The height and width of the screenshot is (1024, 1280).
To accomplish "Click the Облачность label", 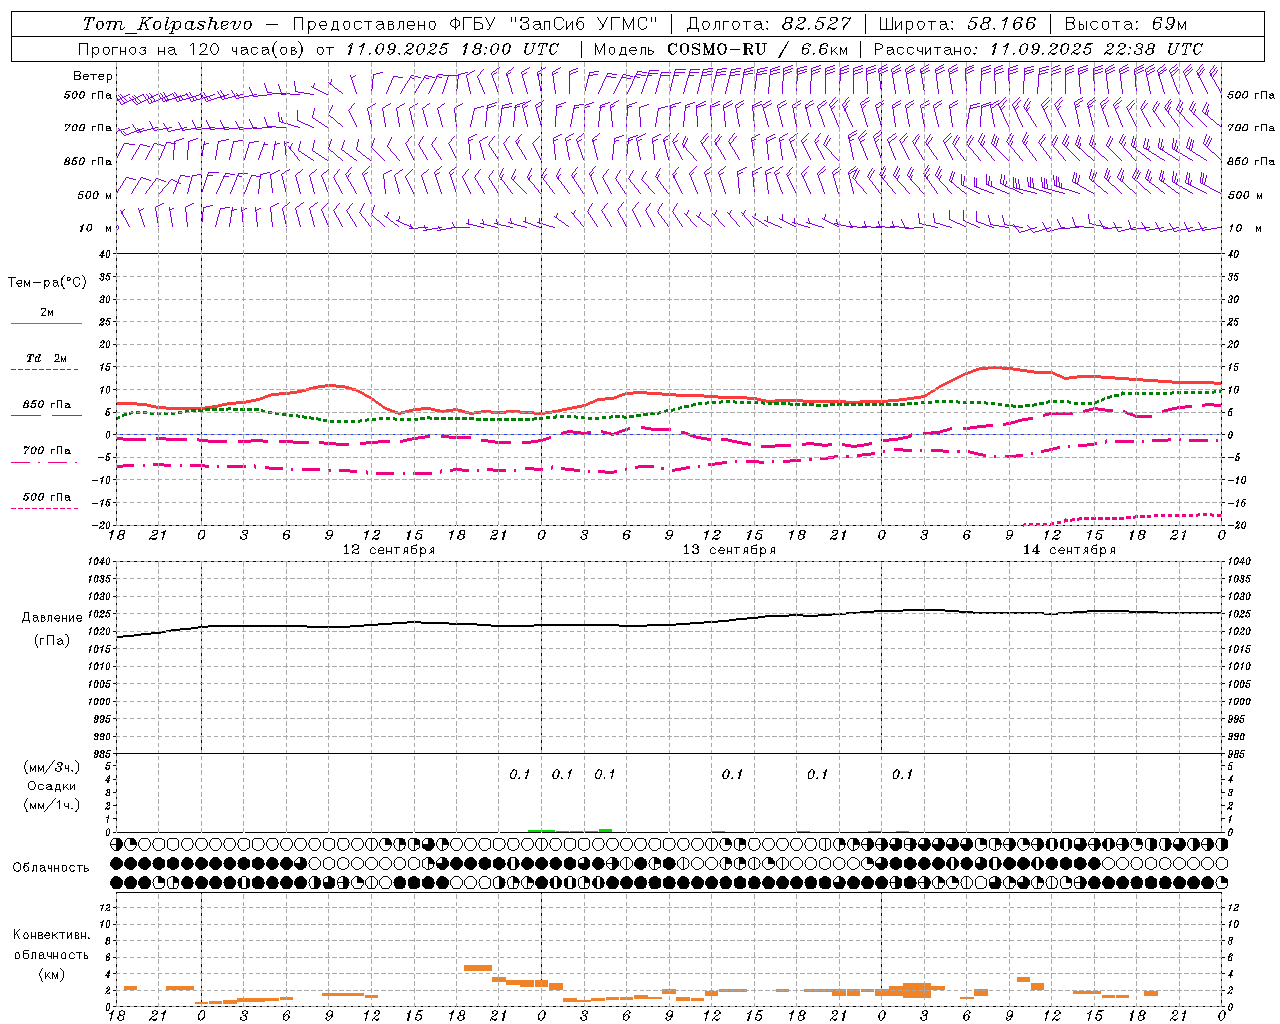I will click(x=51, y=868).
